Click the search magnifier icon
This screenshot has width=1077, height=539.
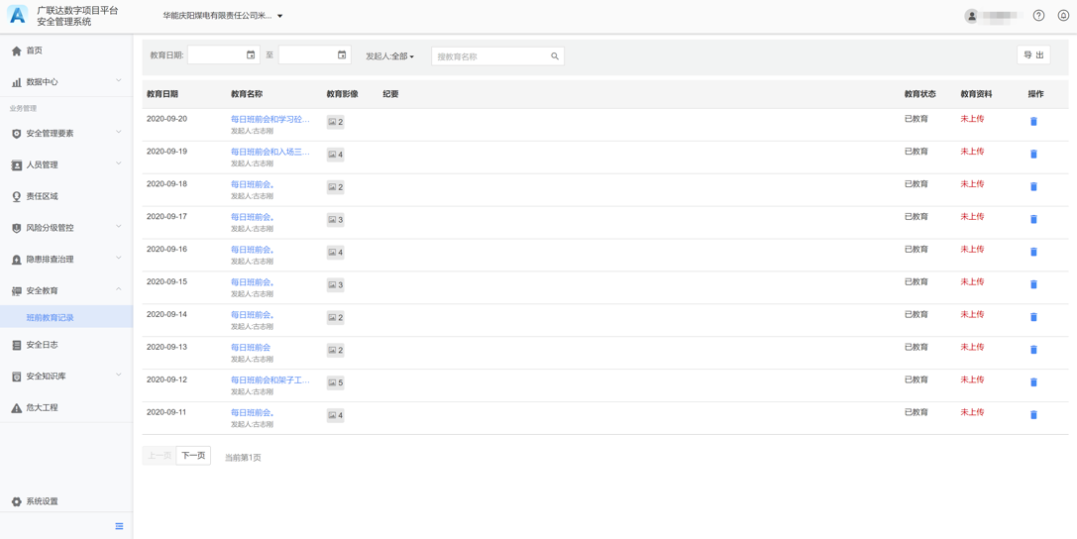coord(555,56)
